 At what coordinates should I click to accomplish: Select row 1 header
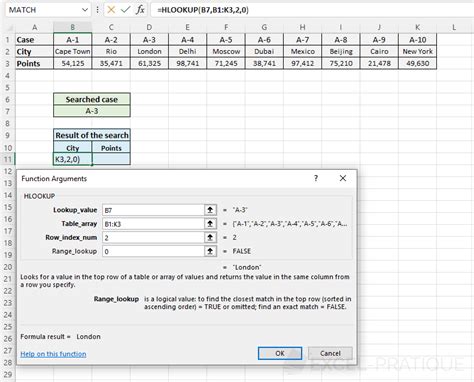[7, 40]
